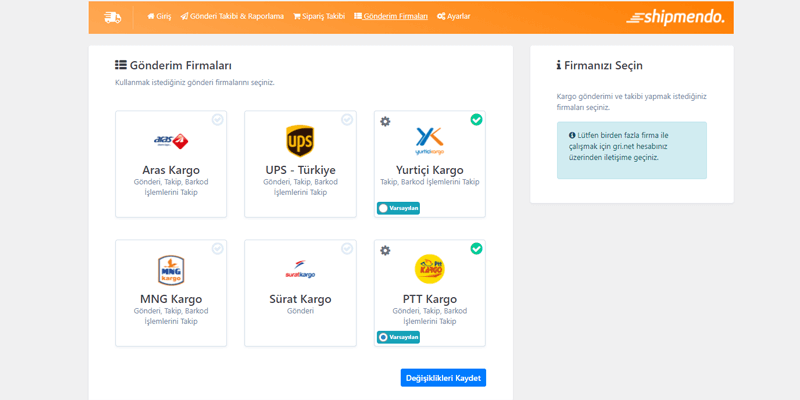The image size is (800, 400).
Task: Click the Aras Kargo logo
Action: pyautogui.click(x=171, y=141)
